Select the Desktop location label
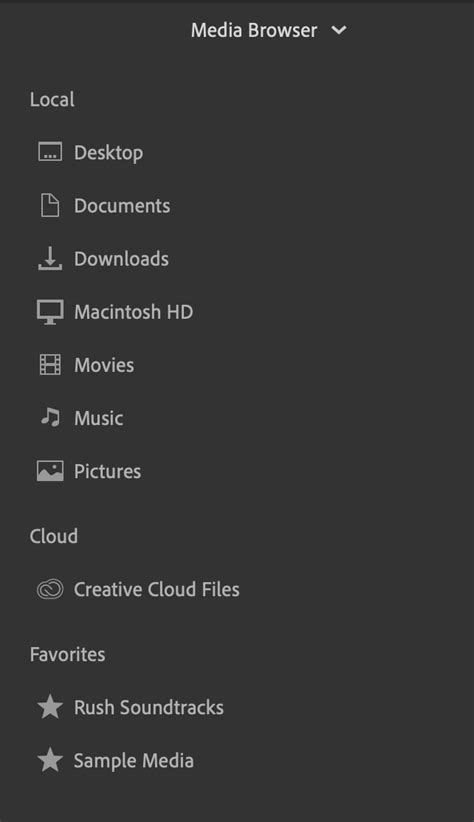The image size is (474, 822). (x=109, y=153)
